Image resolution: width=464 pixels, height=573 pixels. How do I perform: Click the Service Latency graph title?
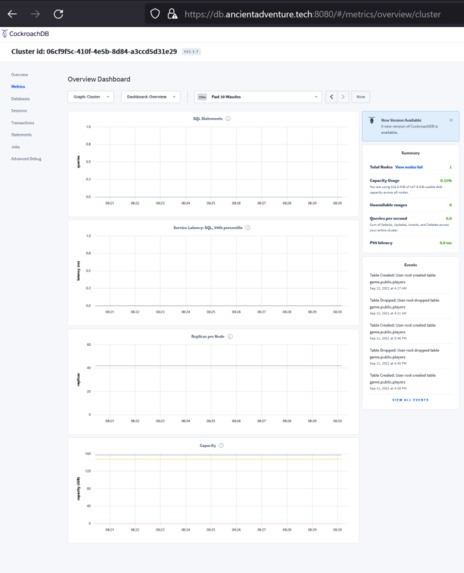[208, 228]
